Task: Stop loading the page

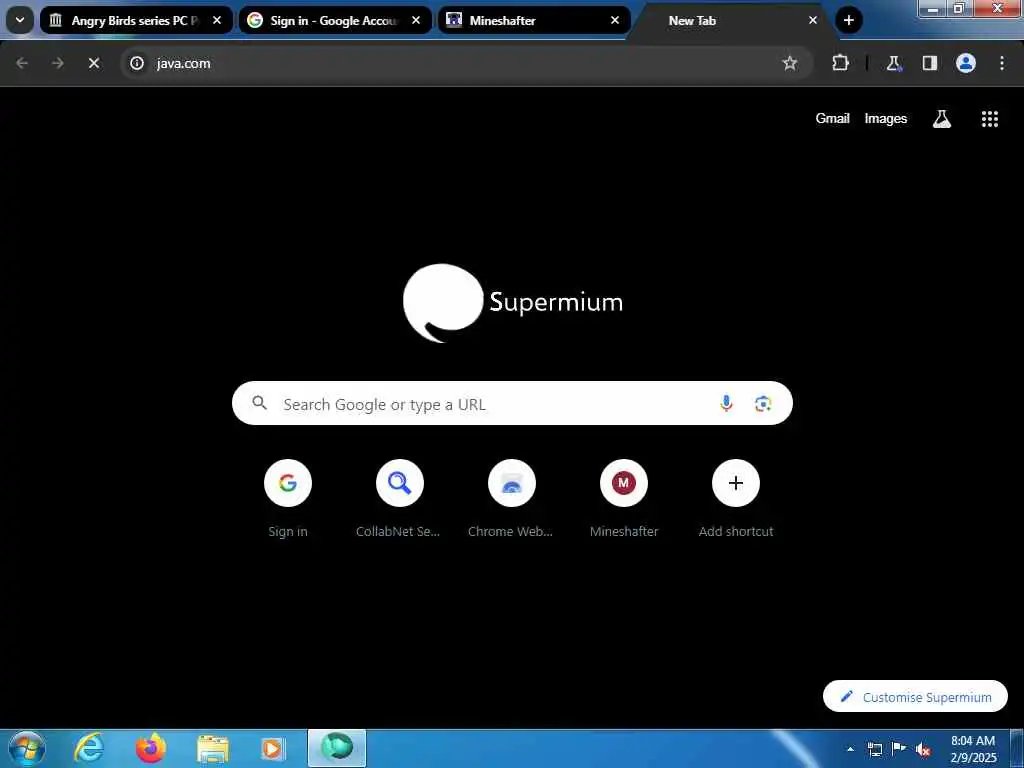Action: point(94,63)
